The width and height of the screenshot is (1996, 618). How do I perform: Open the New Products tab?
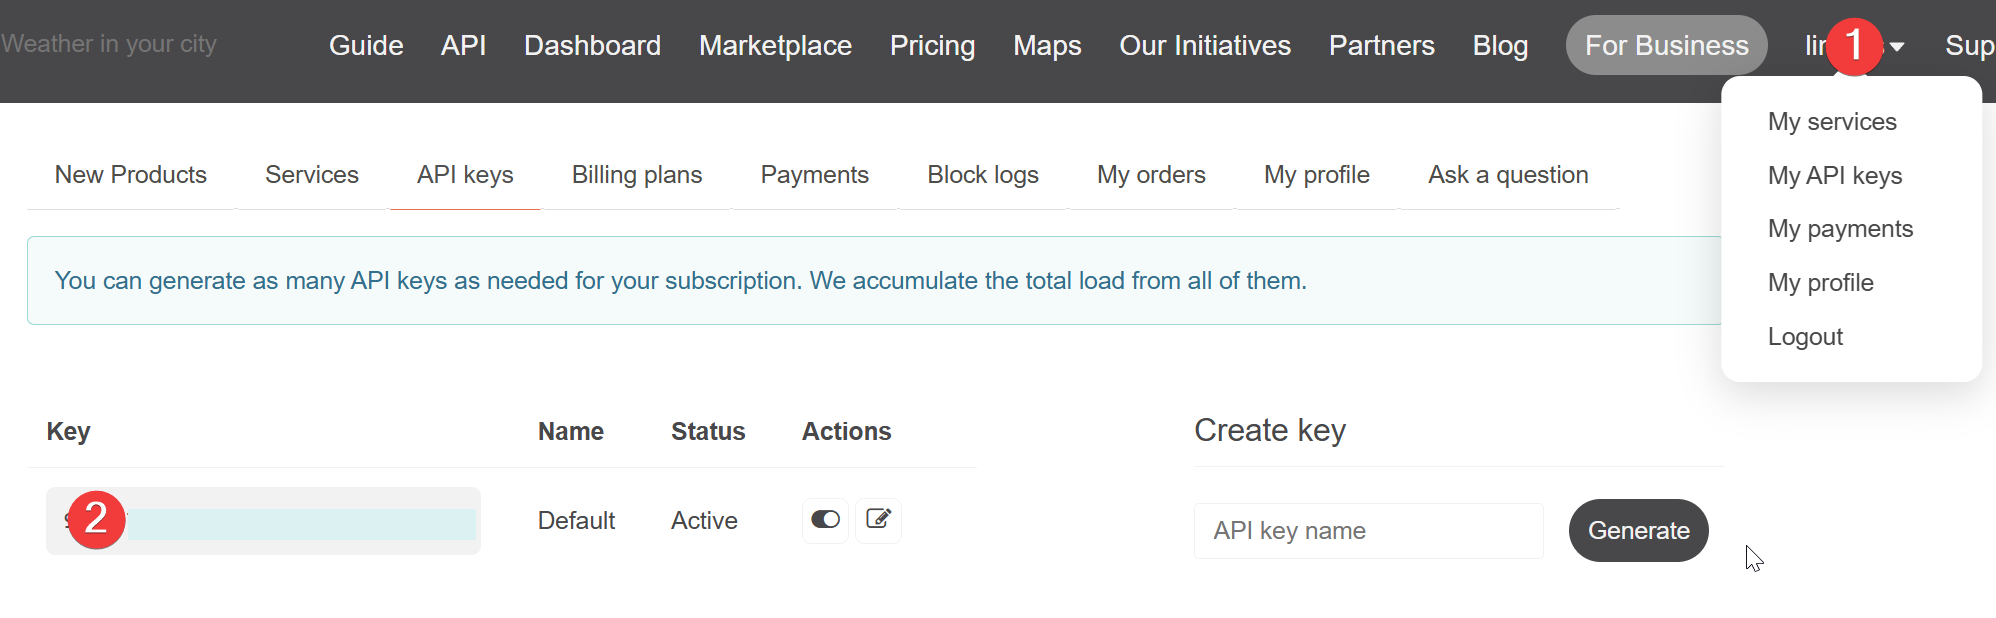coord(131,175)
